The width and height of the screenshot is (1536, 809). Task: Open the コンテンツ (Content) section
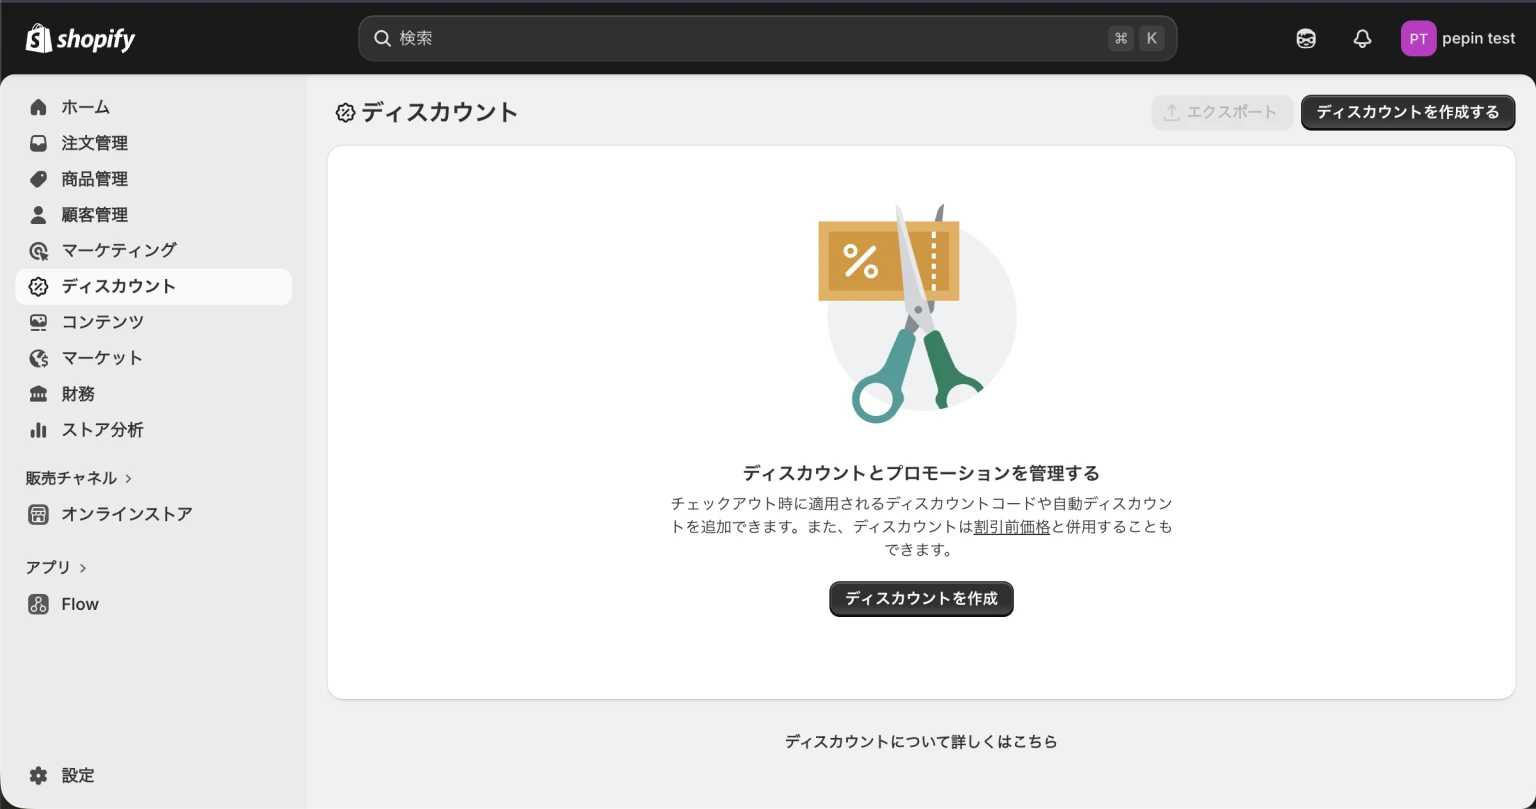pyautogui.click(x=103, y=322)
